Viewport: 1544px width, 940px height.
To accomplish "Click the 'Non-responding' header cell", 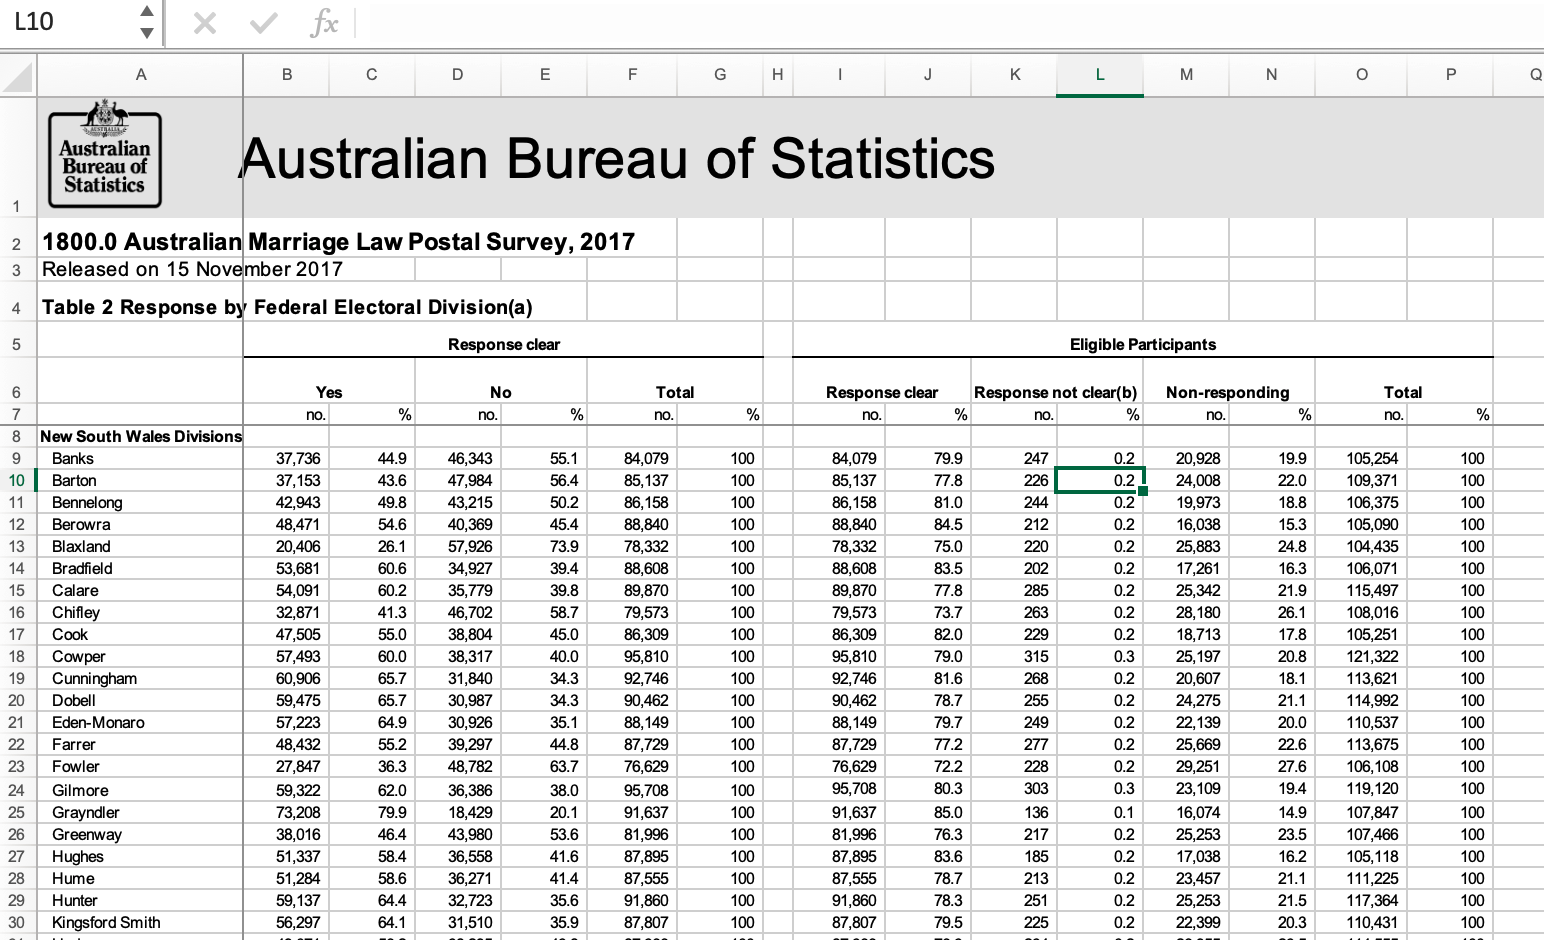I will point(1227,393).
